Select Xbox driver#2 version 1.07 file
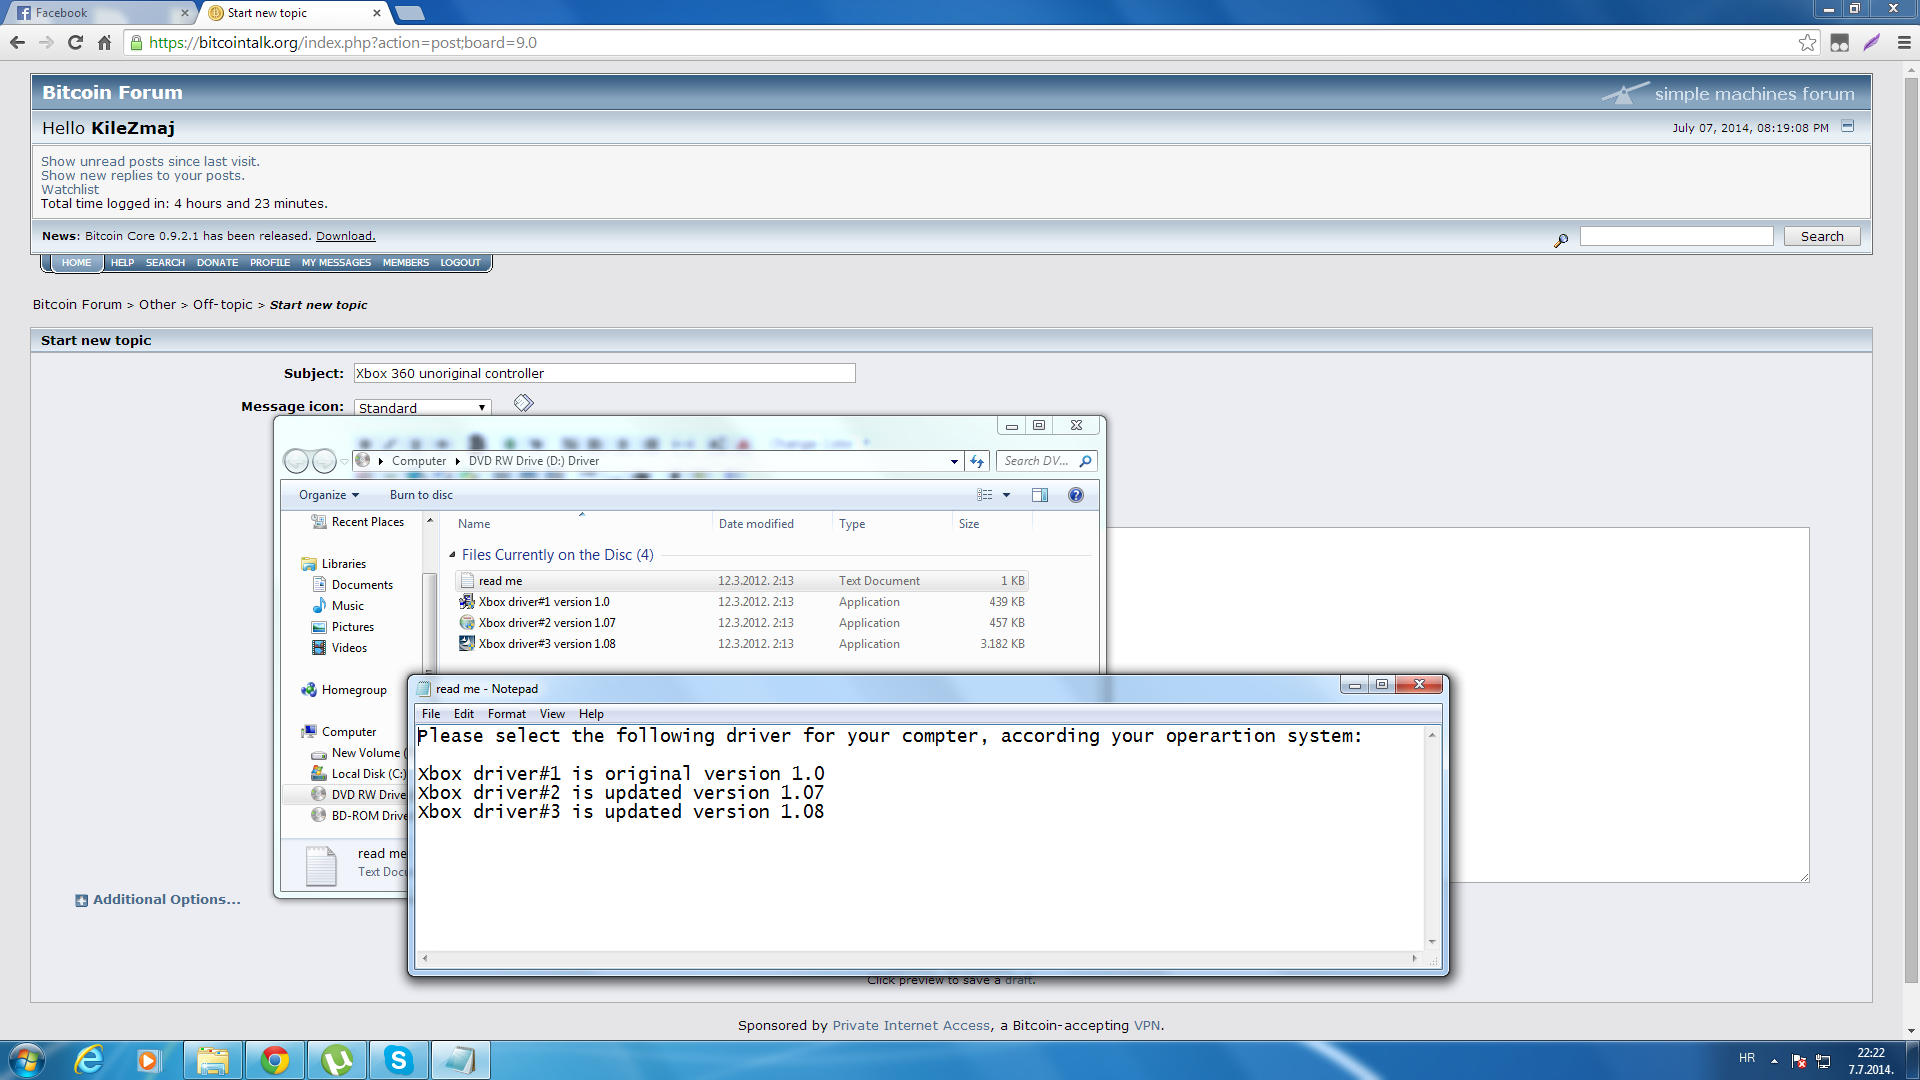1920x1080 pixels. (547, 623)
